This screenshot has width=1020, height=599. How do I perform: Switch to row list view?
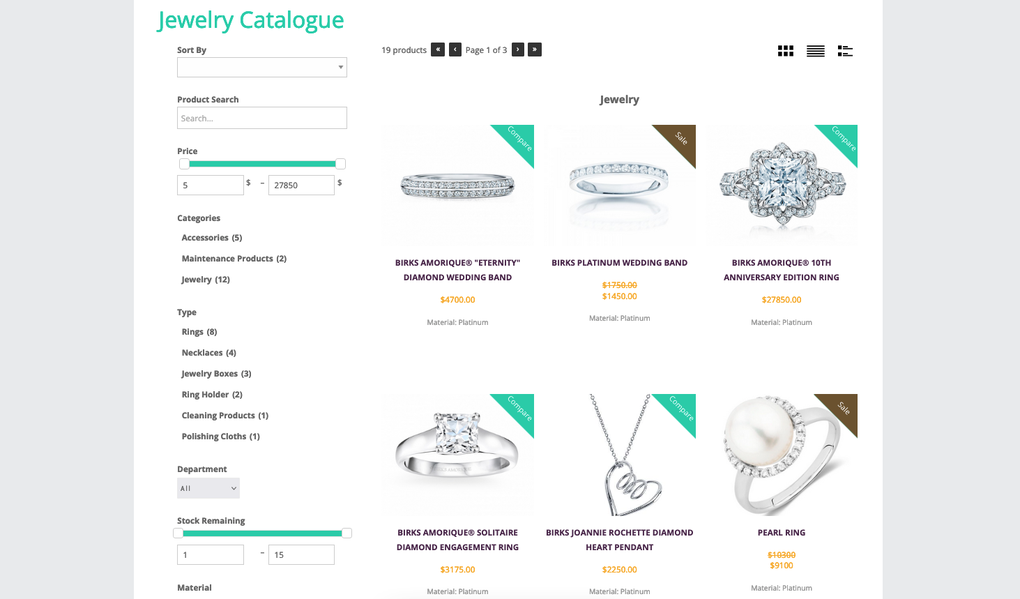[x=815, y=50]
